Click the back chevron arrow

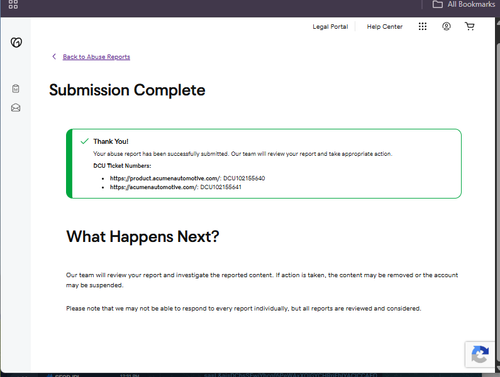pos(54,57)
